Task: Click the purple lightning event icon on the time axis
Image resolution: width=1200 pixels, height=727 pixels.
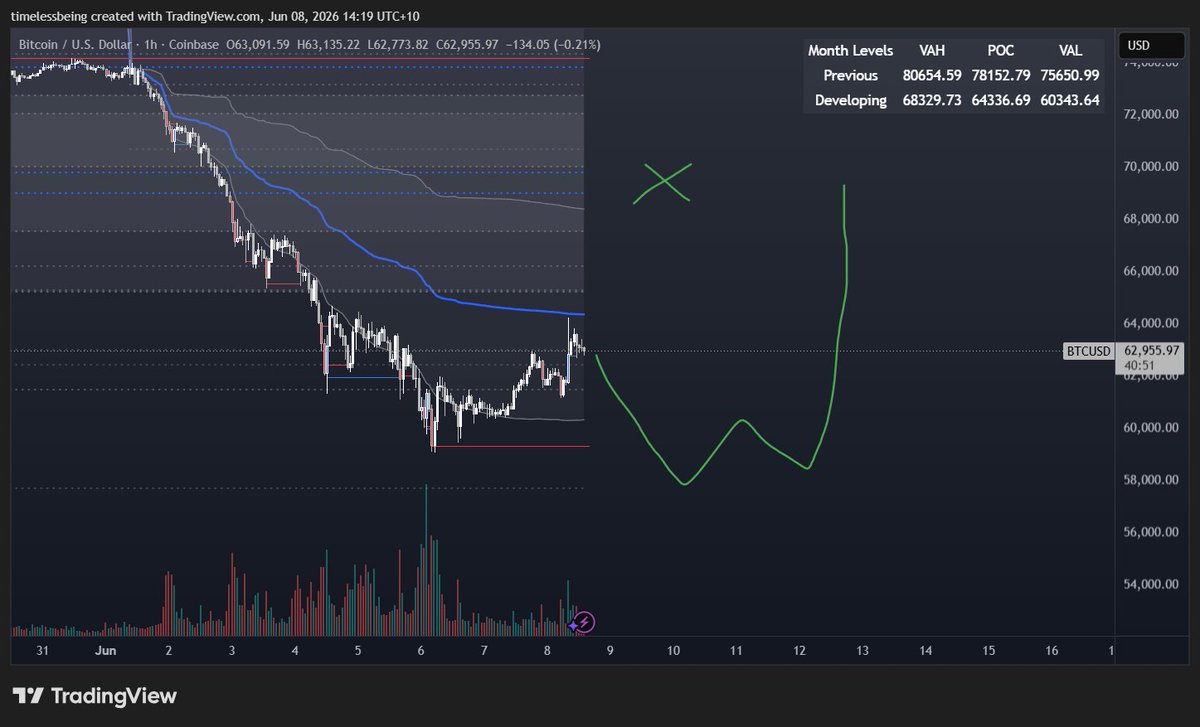Action: coord(585,622)
